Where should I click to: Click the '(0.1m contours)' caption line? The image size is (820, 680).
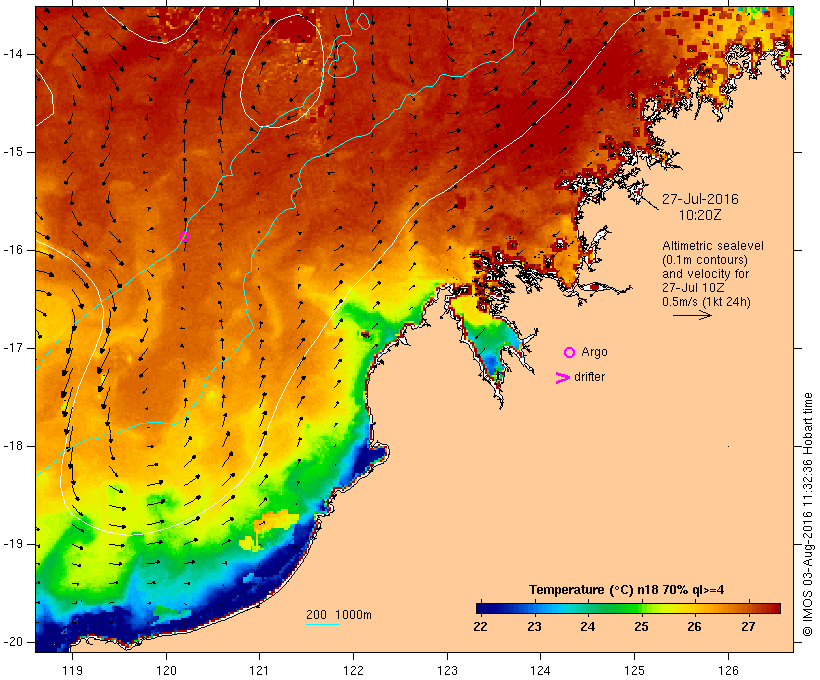tap(705, 260)
